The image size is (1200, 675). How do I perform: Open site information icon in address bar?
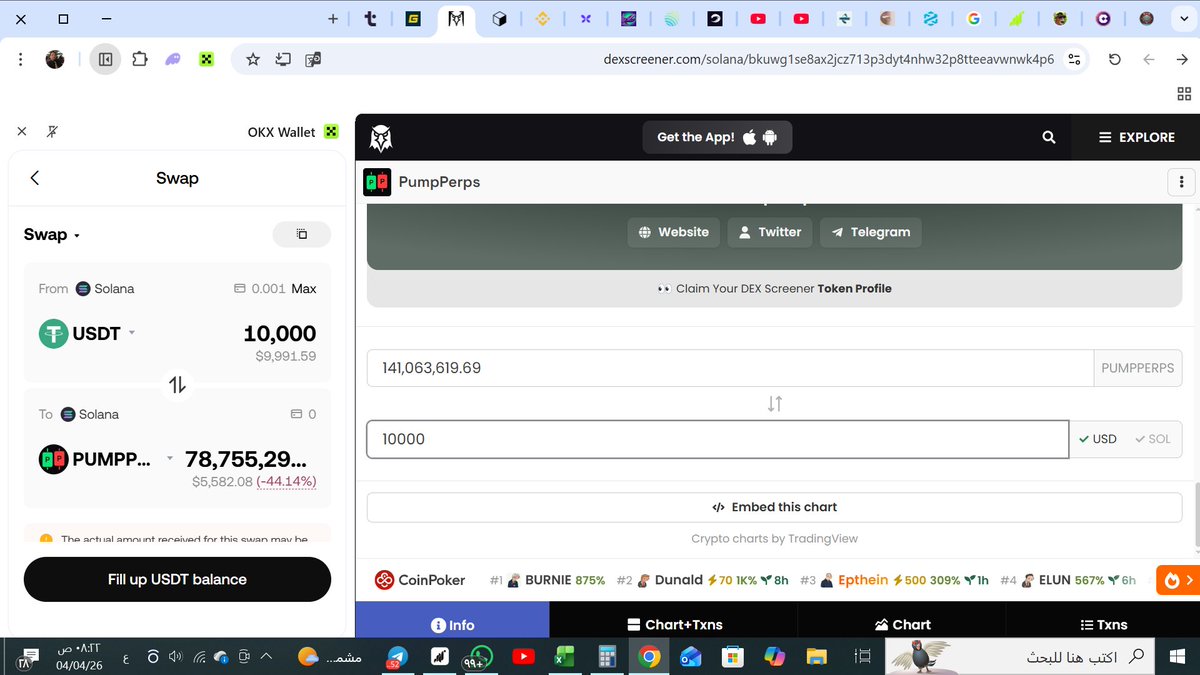tap(1075, 60)
